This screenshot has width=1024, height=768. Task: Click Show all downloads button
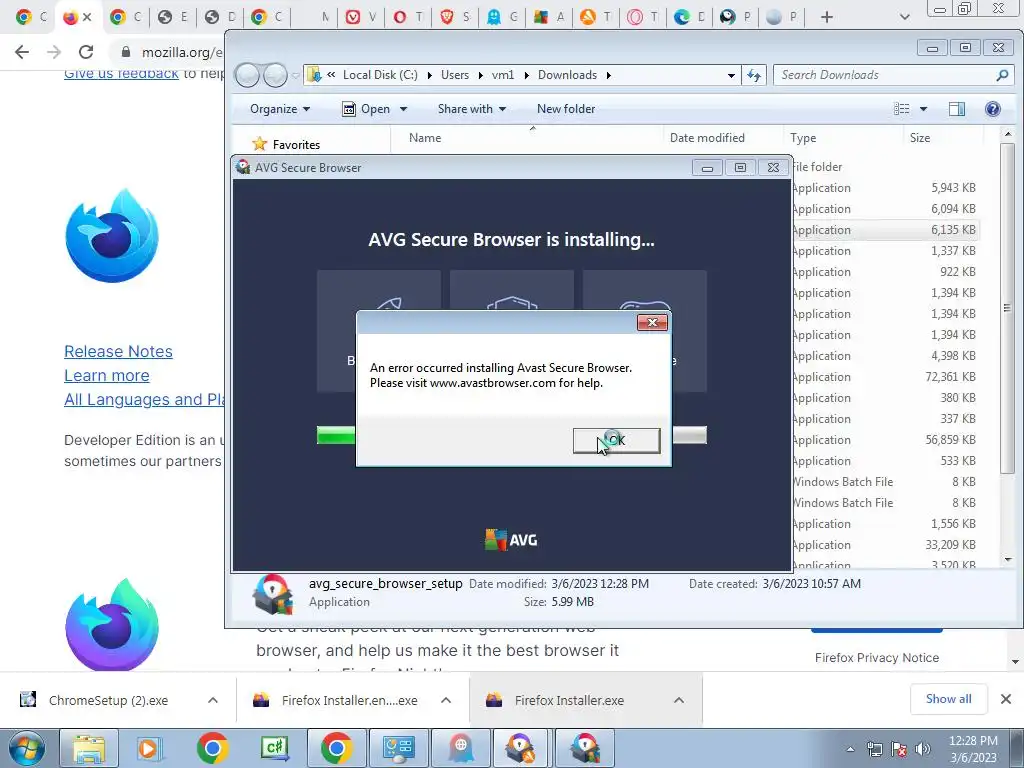click(x=948, y=699)
